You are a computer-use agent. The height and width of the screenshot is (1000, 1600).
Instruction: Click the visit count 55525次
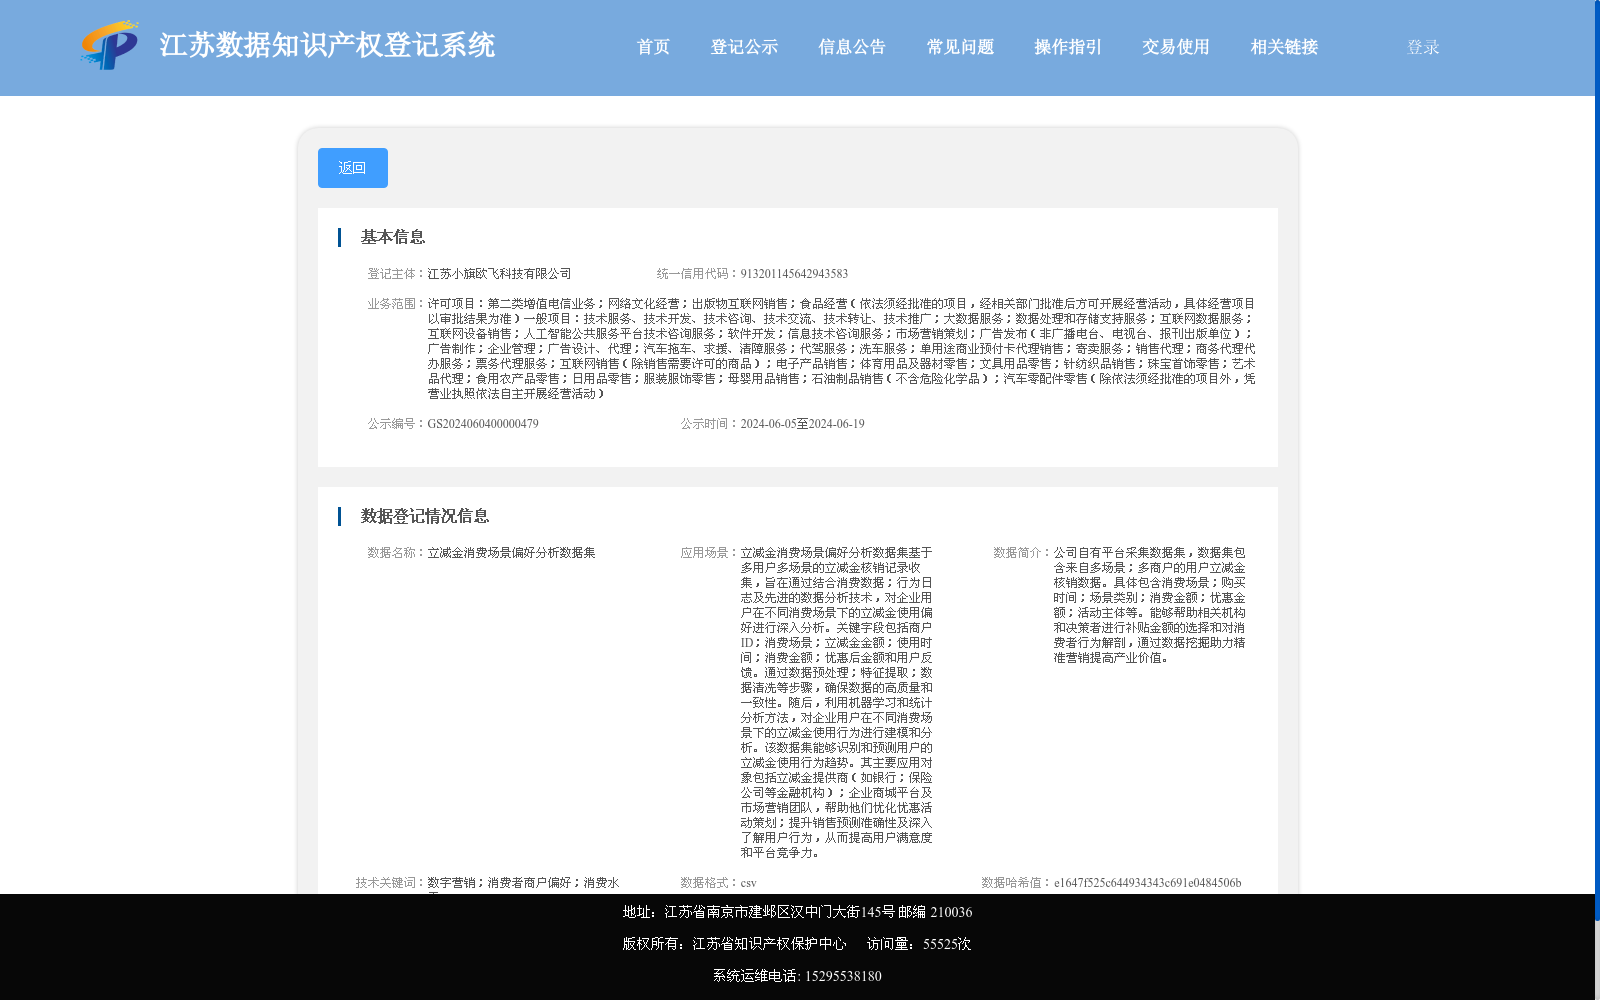pos(947,944)
